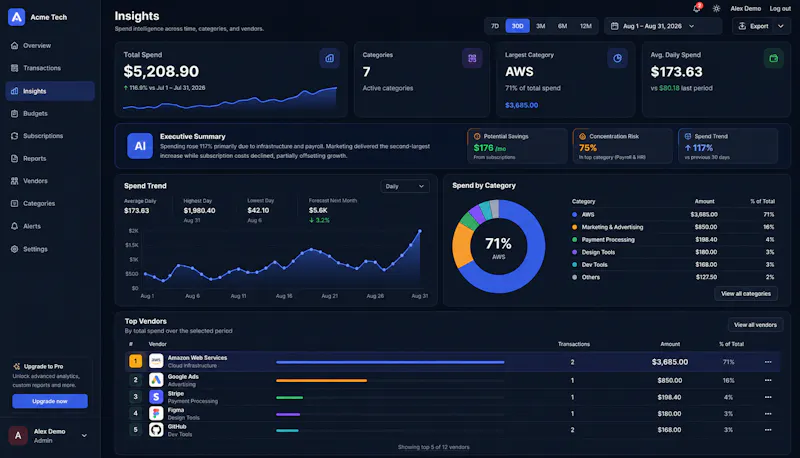Click the AI Executive Summary badge

click(x=140, y=146)
